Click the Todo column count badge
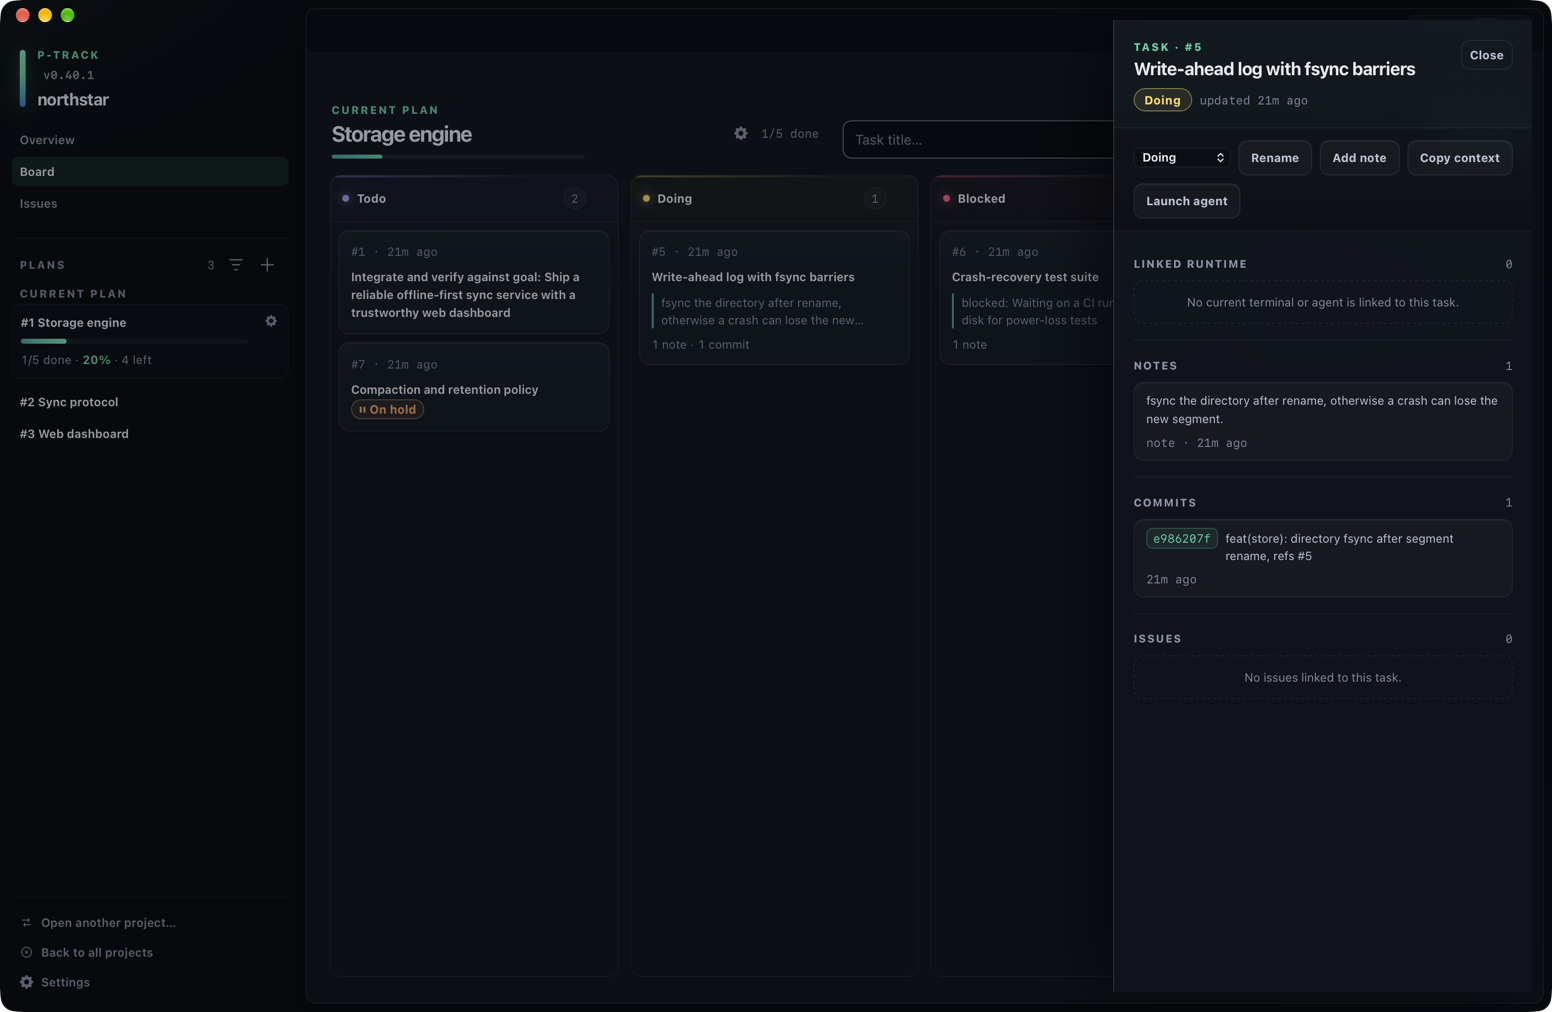Viewport: 1552px width, 1012px height. pyautogui.click(x=574, y=199)
